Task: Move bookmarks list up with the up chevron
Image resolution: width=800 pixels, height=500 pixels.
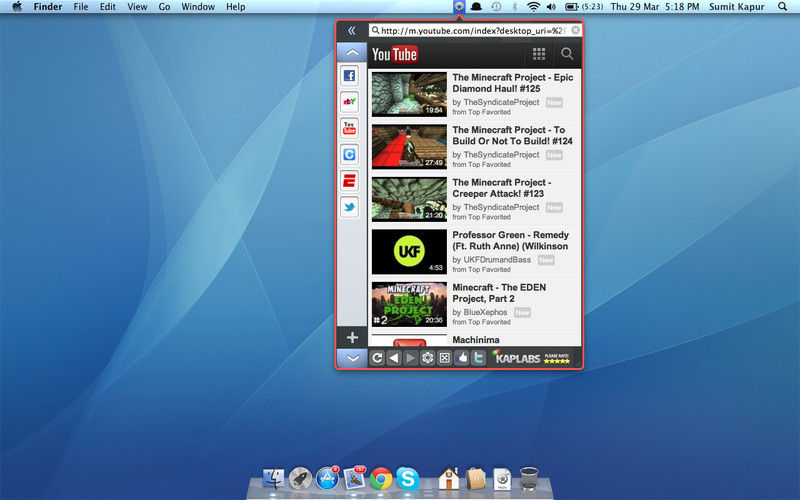Action: (x=352, y=53)
